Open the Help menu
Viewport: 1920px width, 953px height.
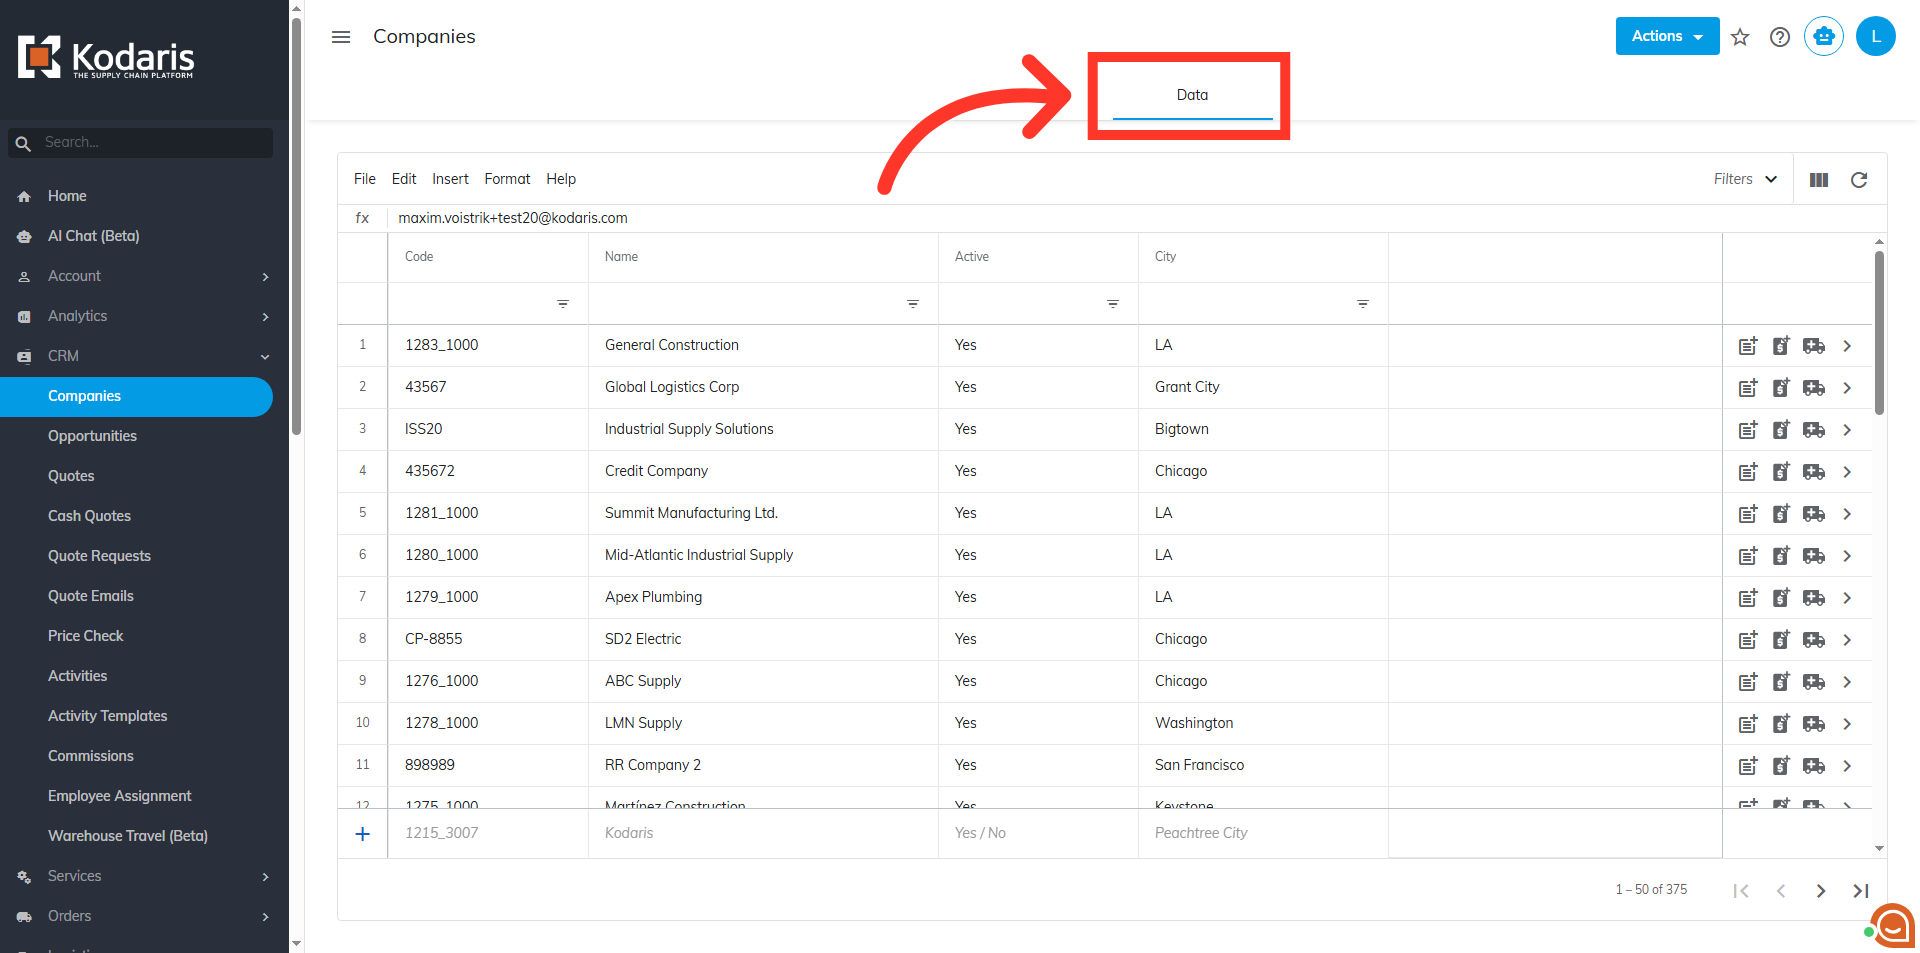561,179
